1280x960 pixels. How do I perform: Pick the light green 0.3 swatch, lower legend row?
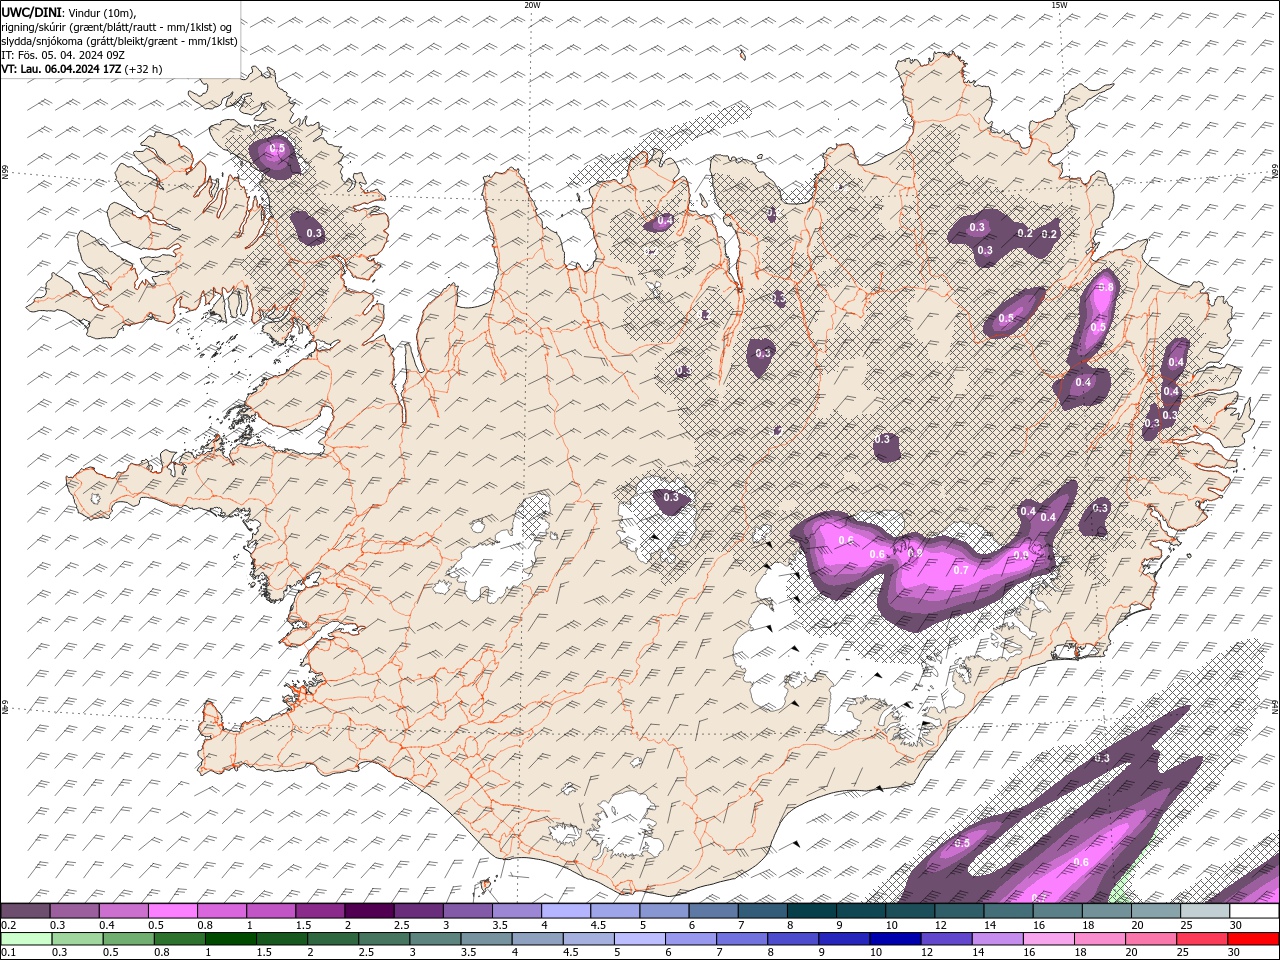(78, 939)
